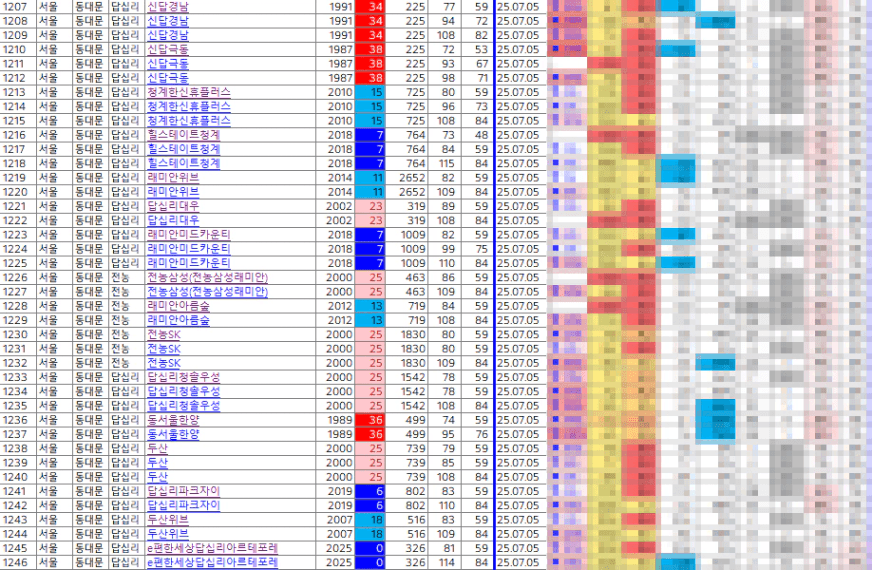The height and width of the screenshot is (570, 872).
Task: Click 동대문 cell in row 1213
Action: point(90,92)
